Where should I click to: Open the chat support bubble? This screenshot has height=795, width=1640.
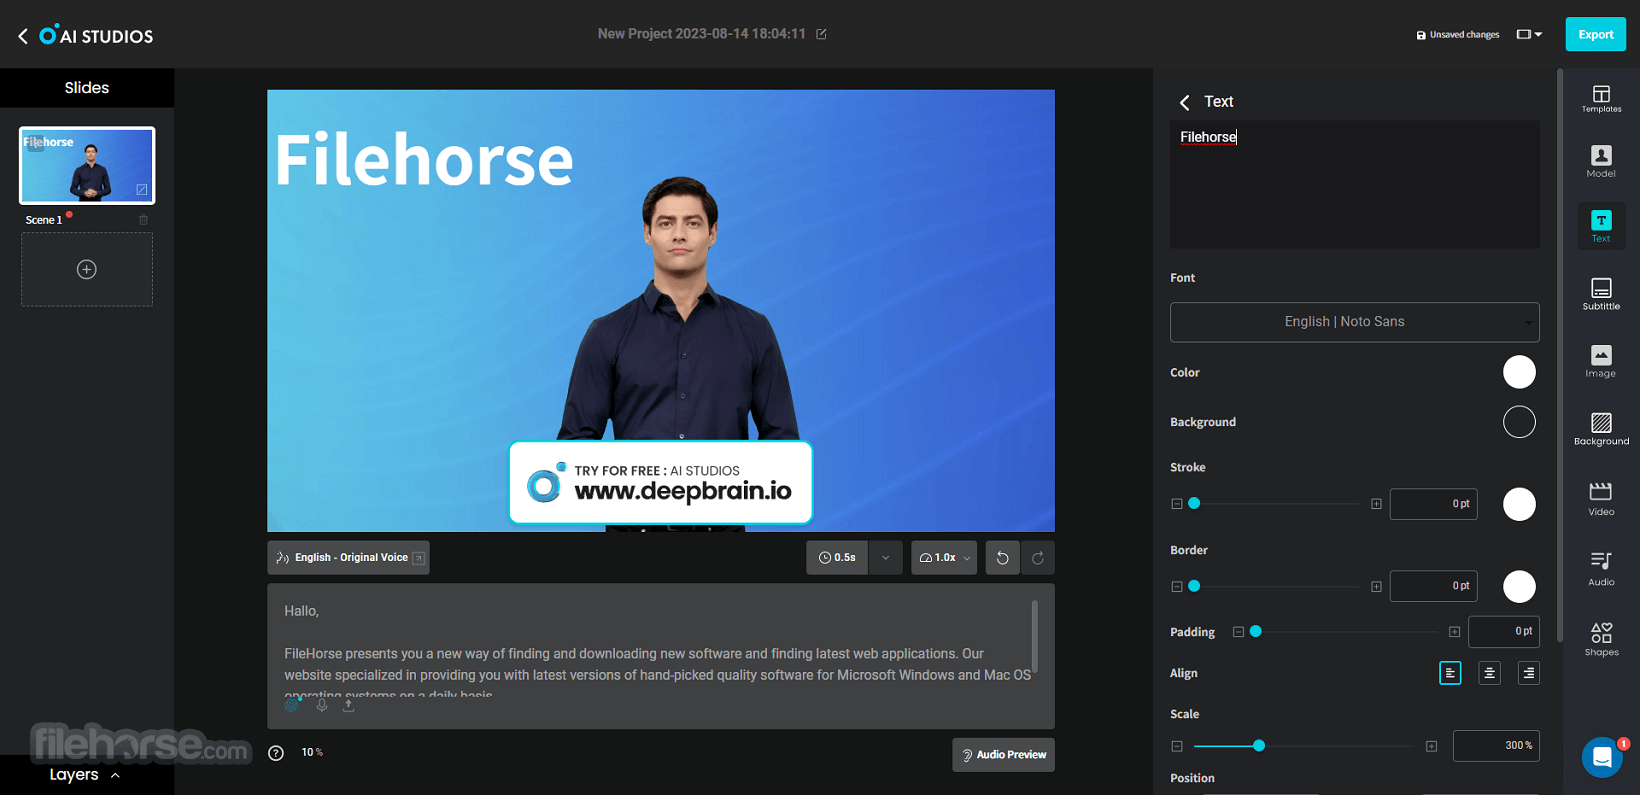[1602, 757]
